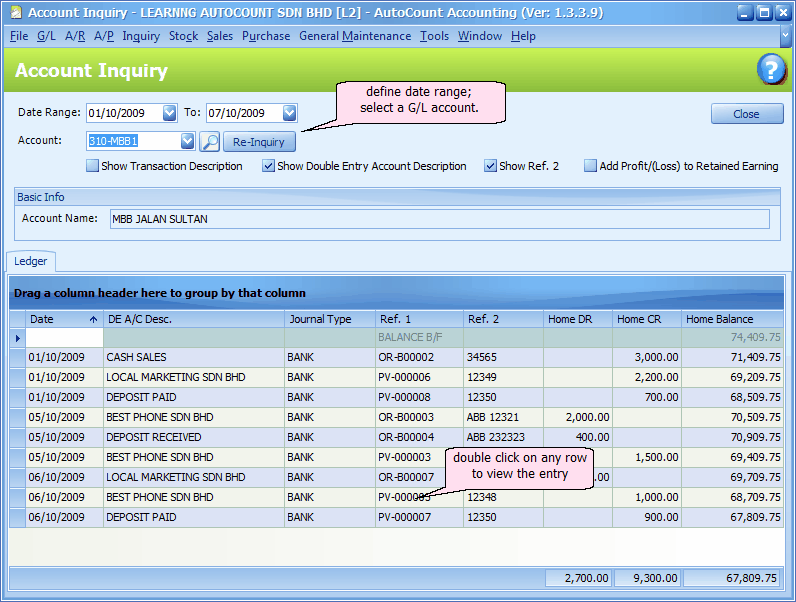
Task: Click the Close button
Action: (746, 114)
